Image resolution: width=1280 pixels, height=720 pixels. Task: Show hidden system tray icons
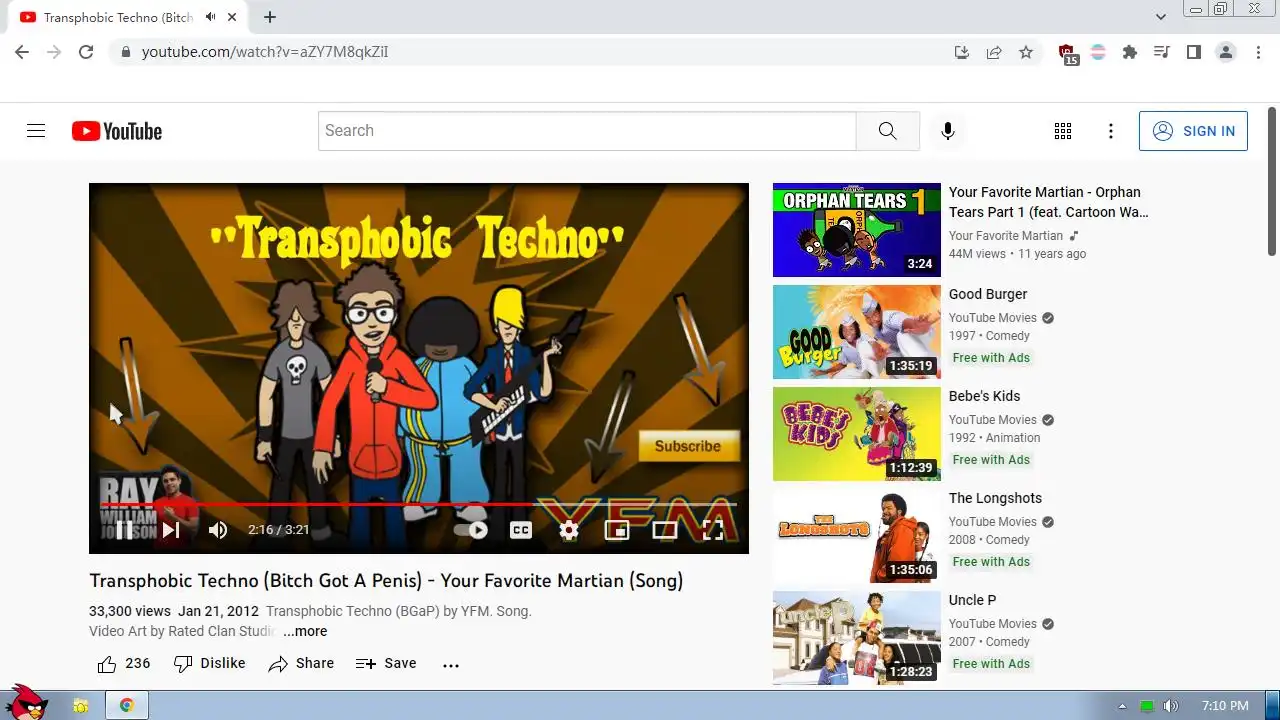coord(1122,706)
